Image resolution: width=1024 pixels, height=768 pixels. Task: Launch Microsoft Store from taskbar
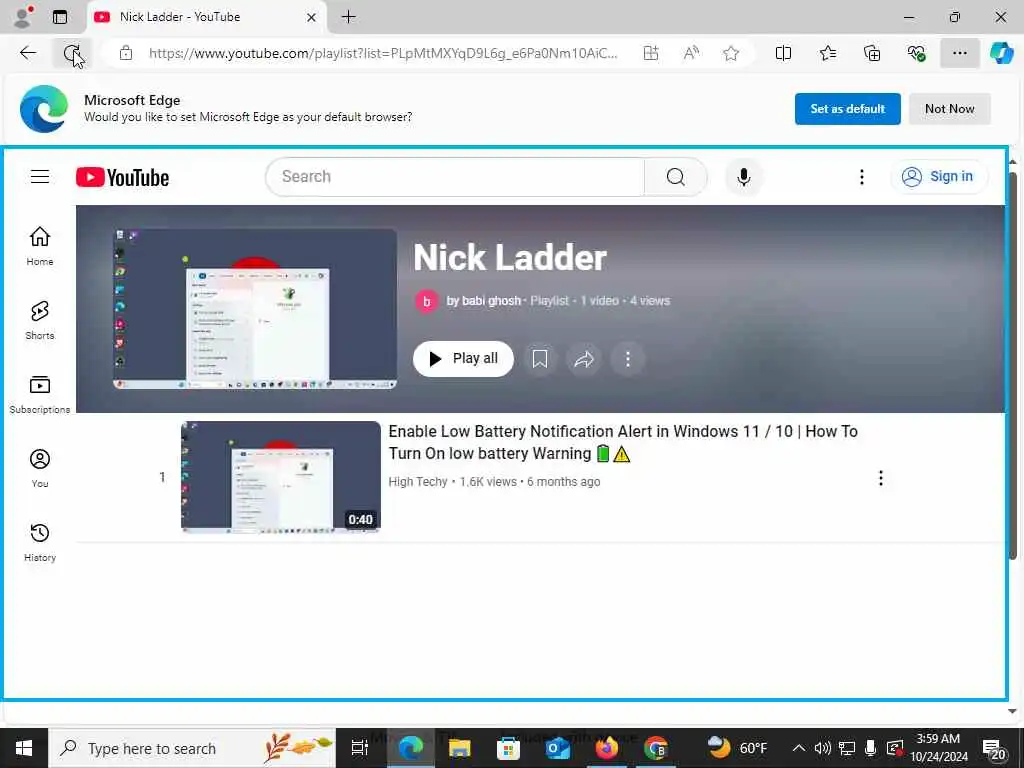tap(508, 748)
